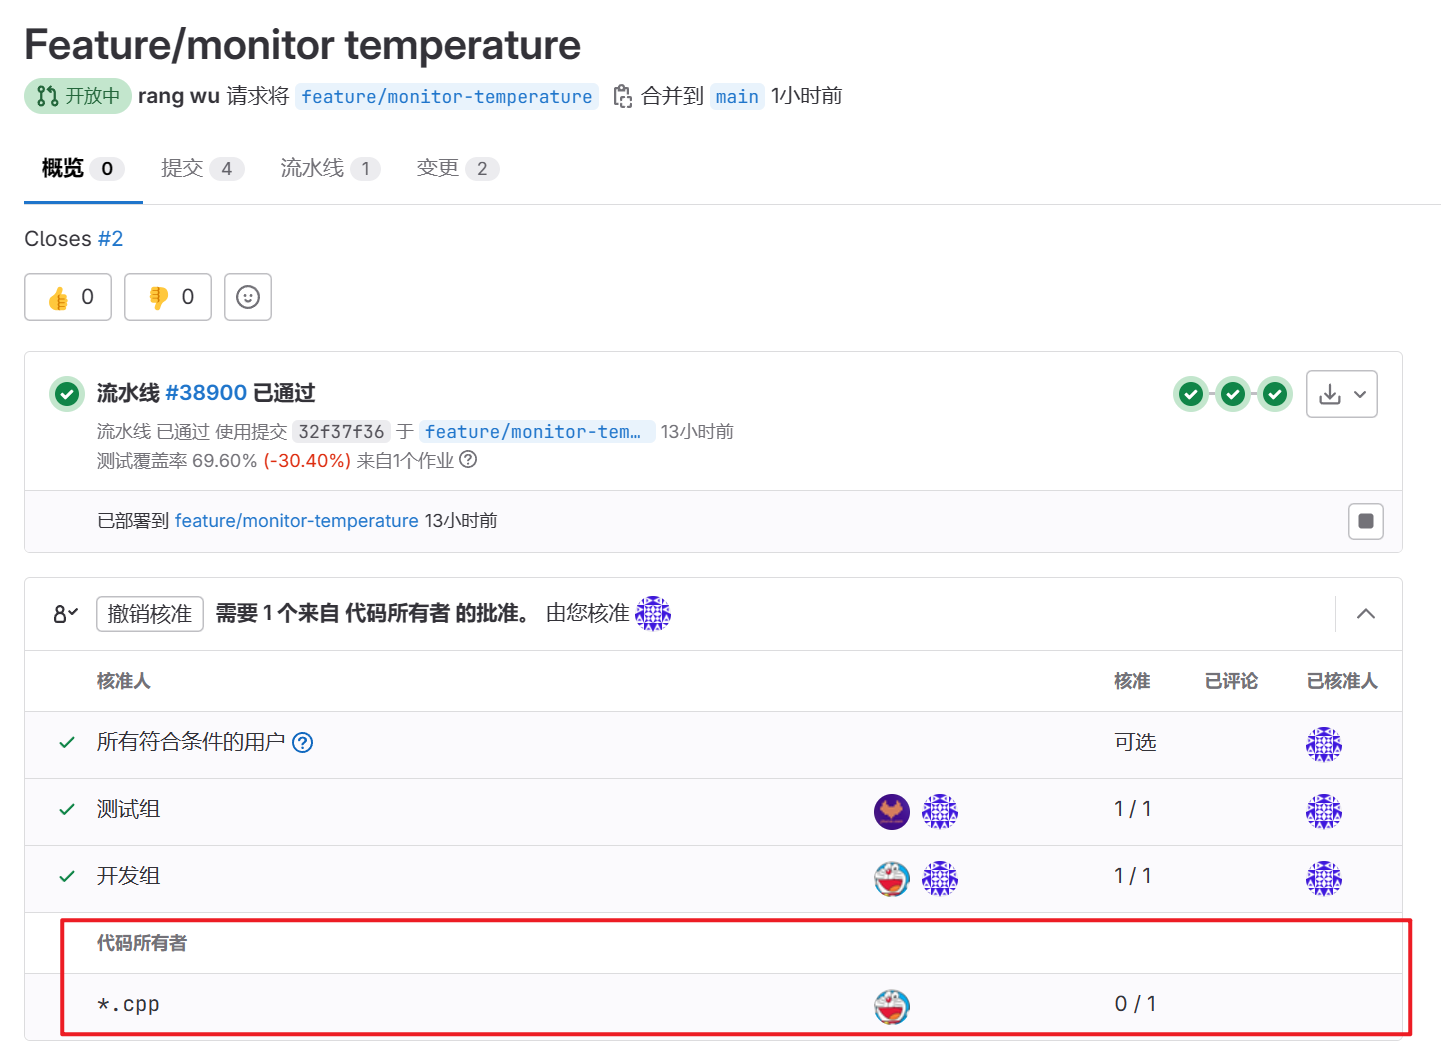
Task: Open commit 32f37f36
Action: click(x=341, y=431)
